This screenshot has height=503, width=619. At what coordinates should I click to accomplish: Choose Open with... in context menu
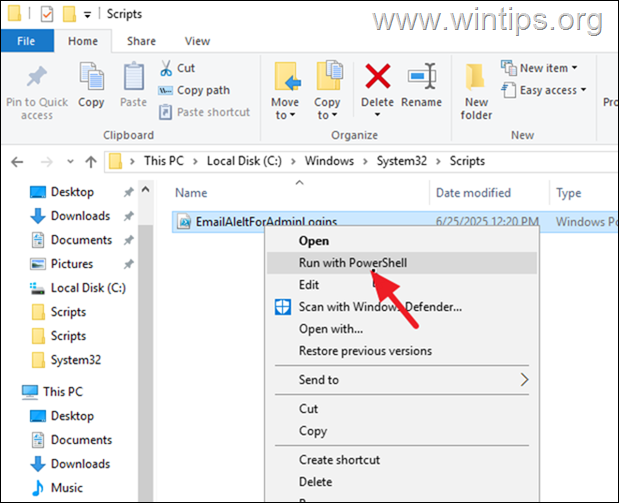(401, 329)
